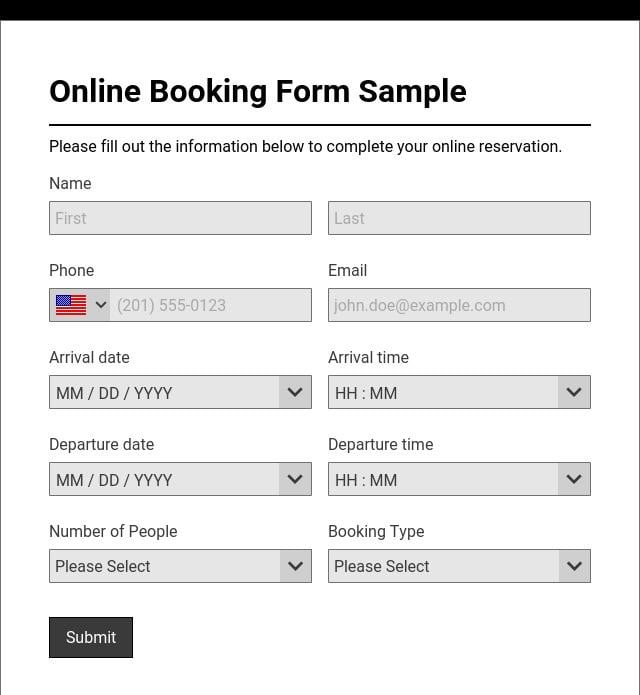Click the Number of People dropdown arrow
640x695 pixels.
tap(294, 566)
